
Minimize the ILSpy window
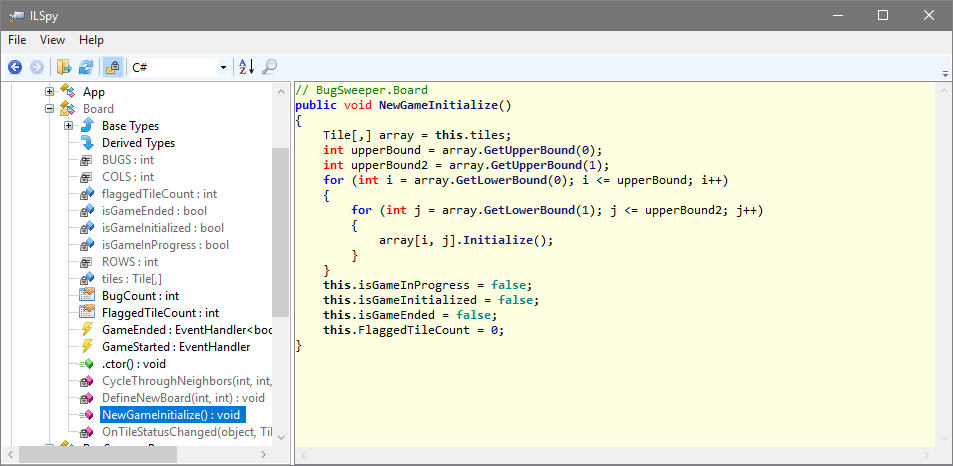click(x=838, y=15)
